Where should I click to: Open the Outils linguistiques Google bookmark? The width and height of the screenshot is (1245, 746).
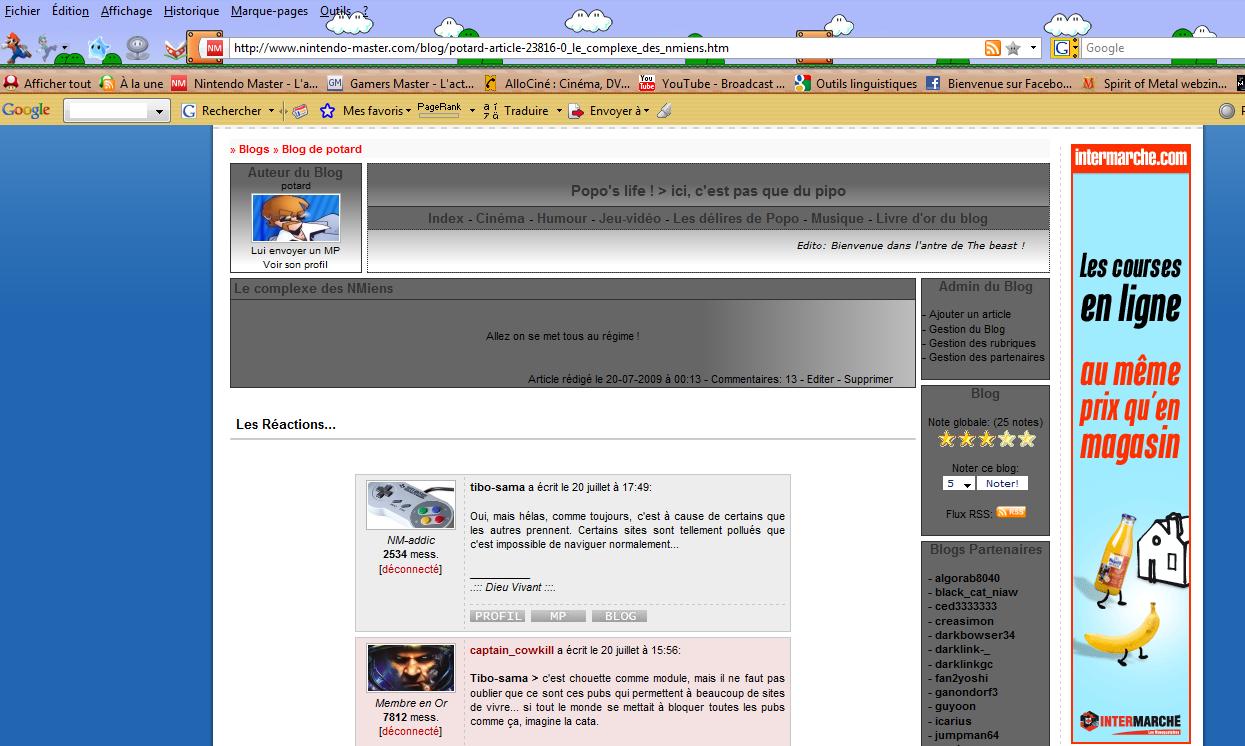[855, 84]
